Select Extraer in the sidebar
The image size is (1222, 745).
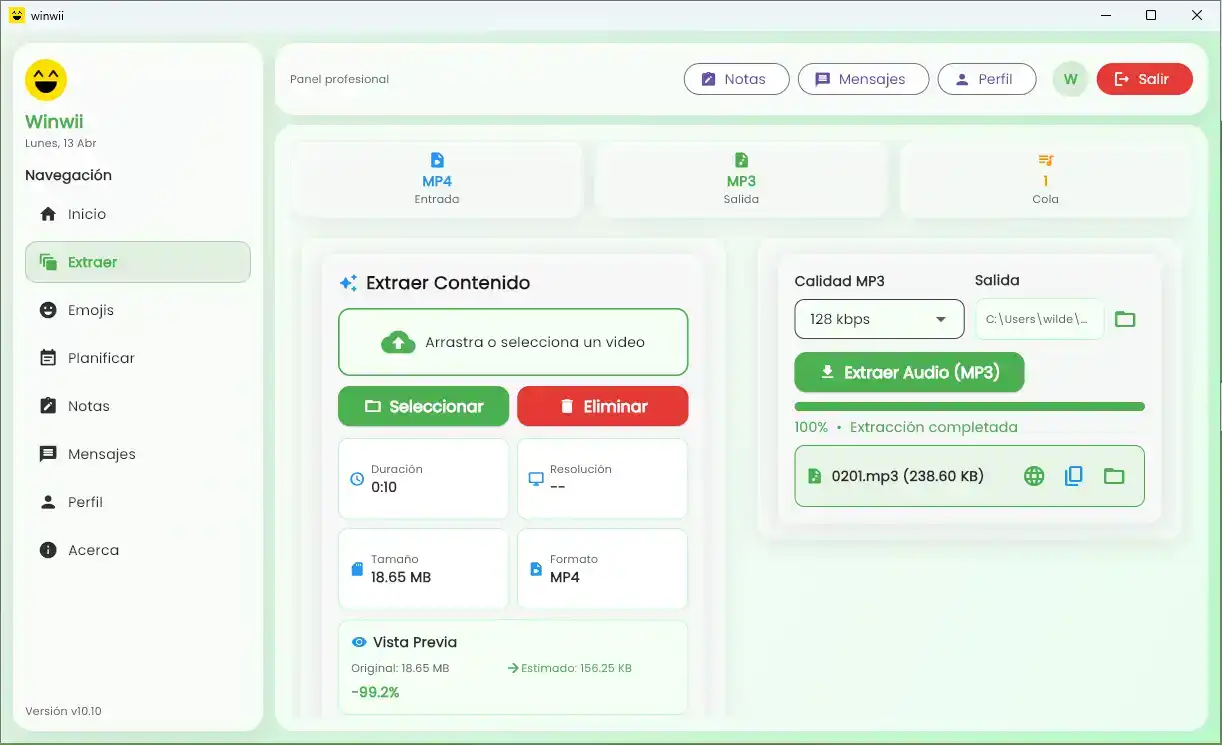138,262
